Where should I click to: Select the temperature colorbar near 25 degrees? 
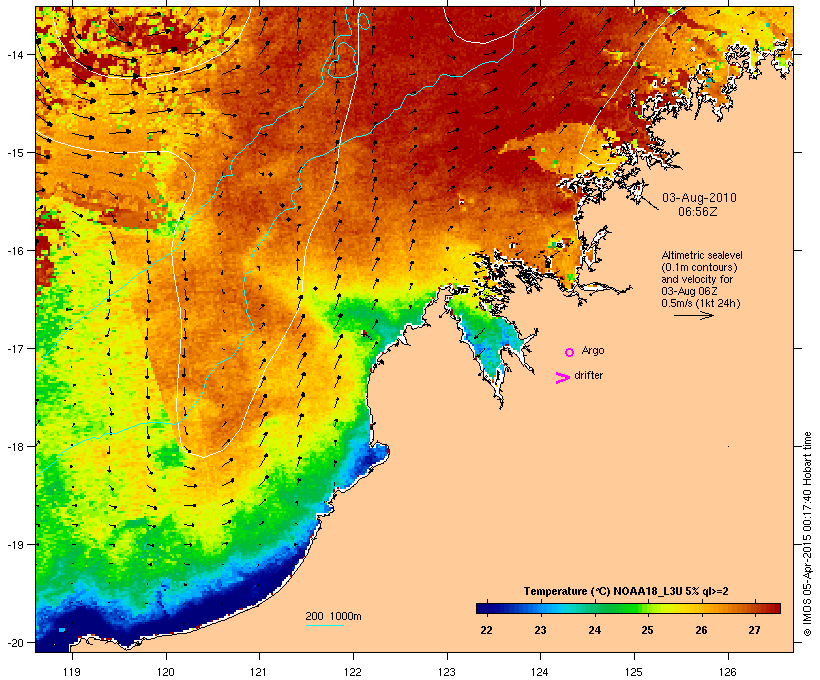pyautogui.click(x=647, y=608)
